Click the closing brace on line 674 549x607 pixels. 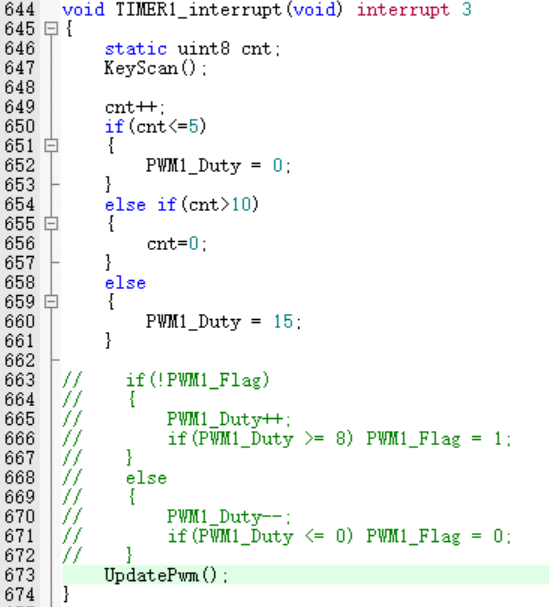[x=66, y=594]
